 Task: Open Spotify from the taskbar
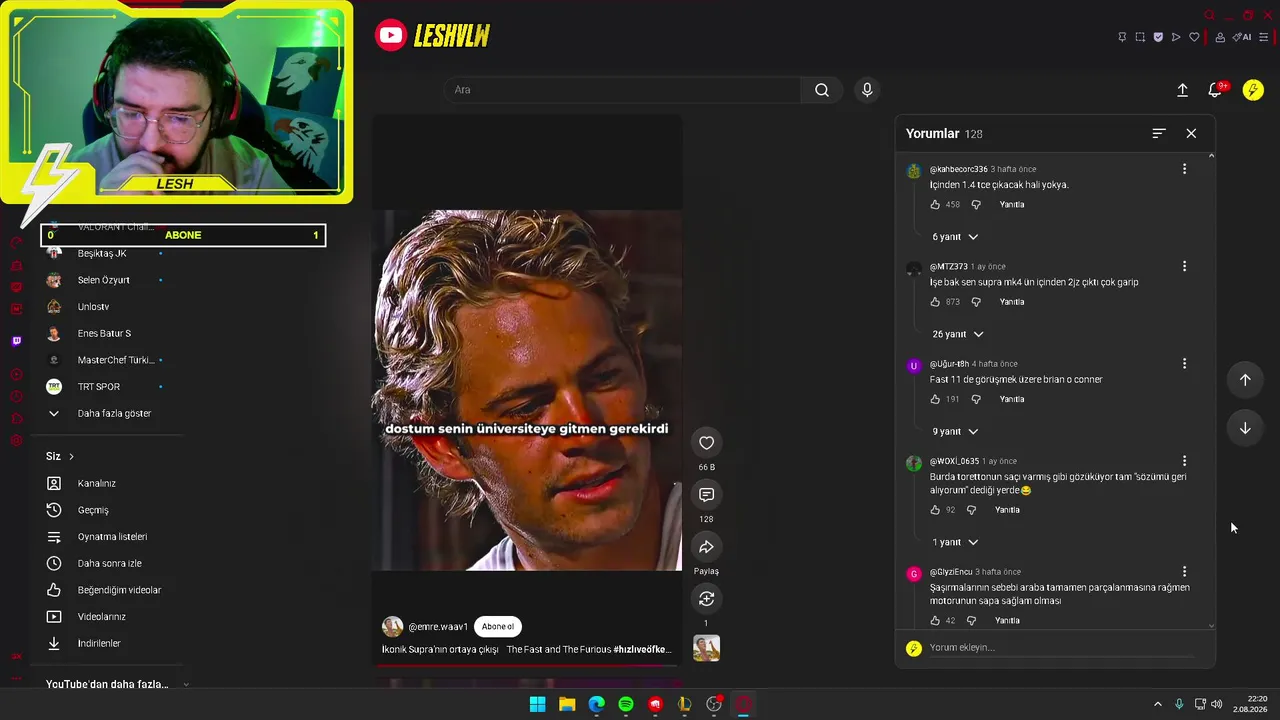[x=626, y=704]
